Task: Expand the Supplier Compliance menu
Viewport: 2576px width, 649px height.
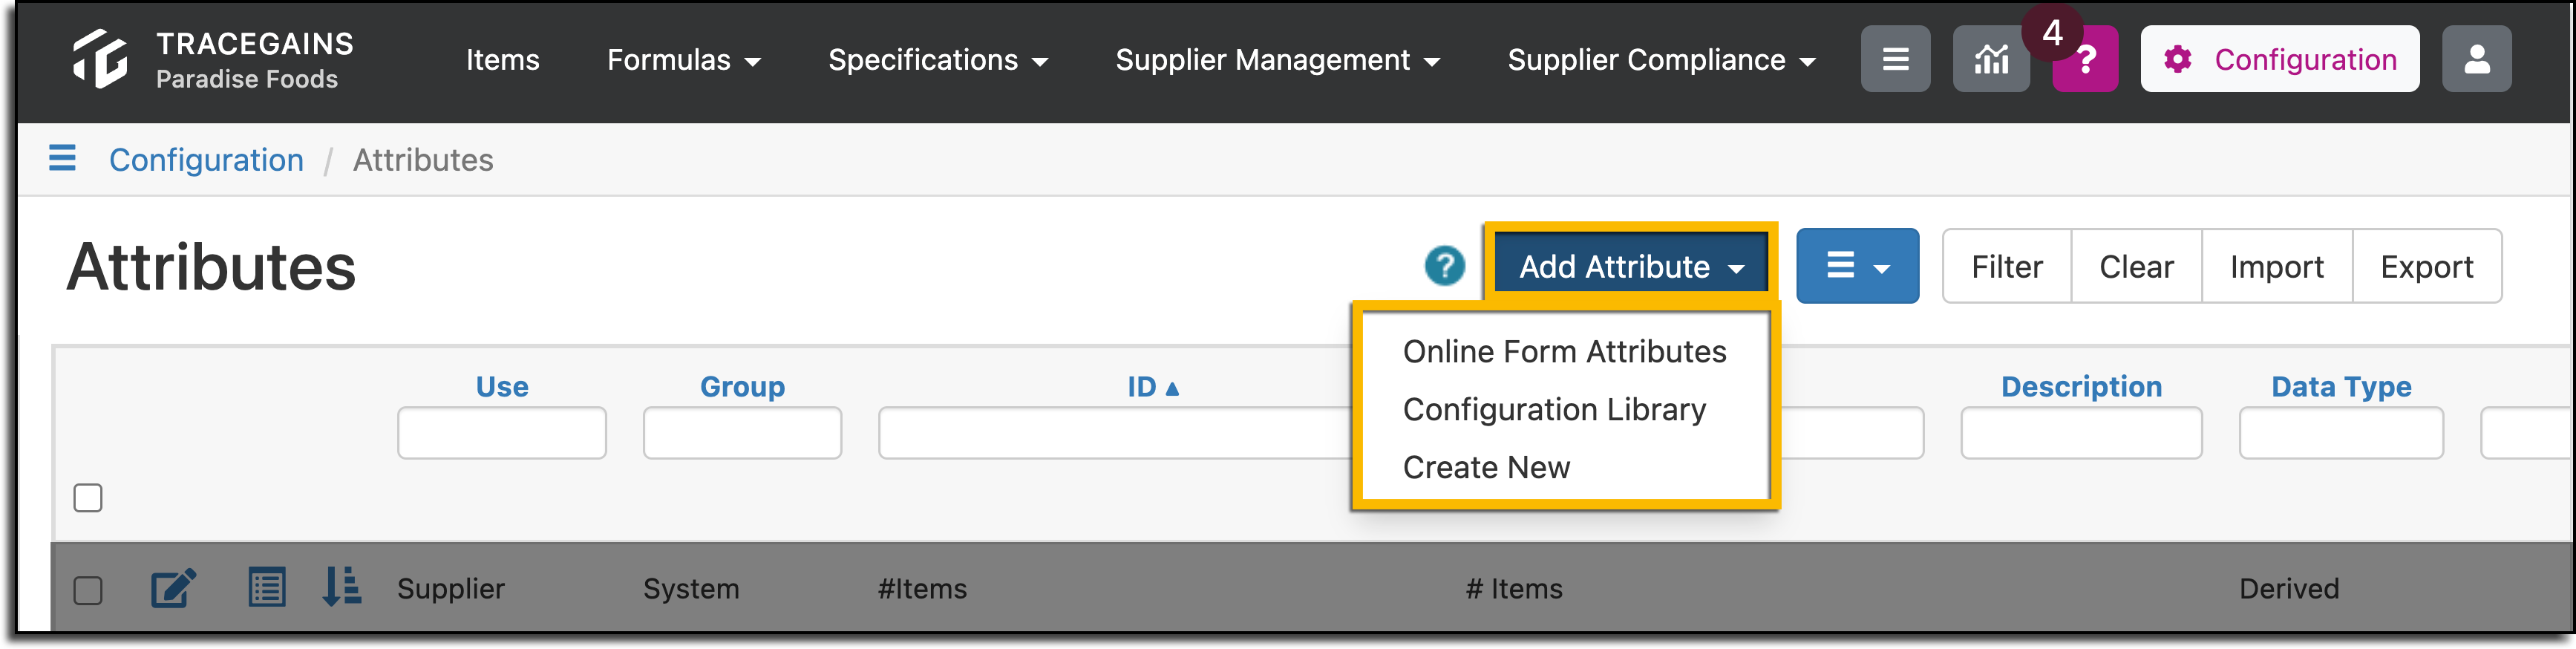Action: click(1661, 60)
